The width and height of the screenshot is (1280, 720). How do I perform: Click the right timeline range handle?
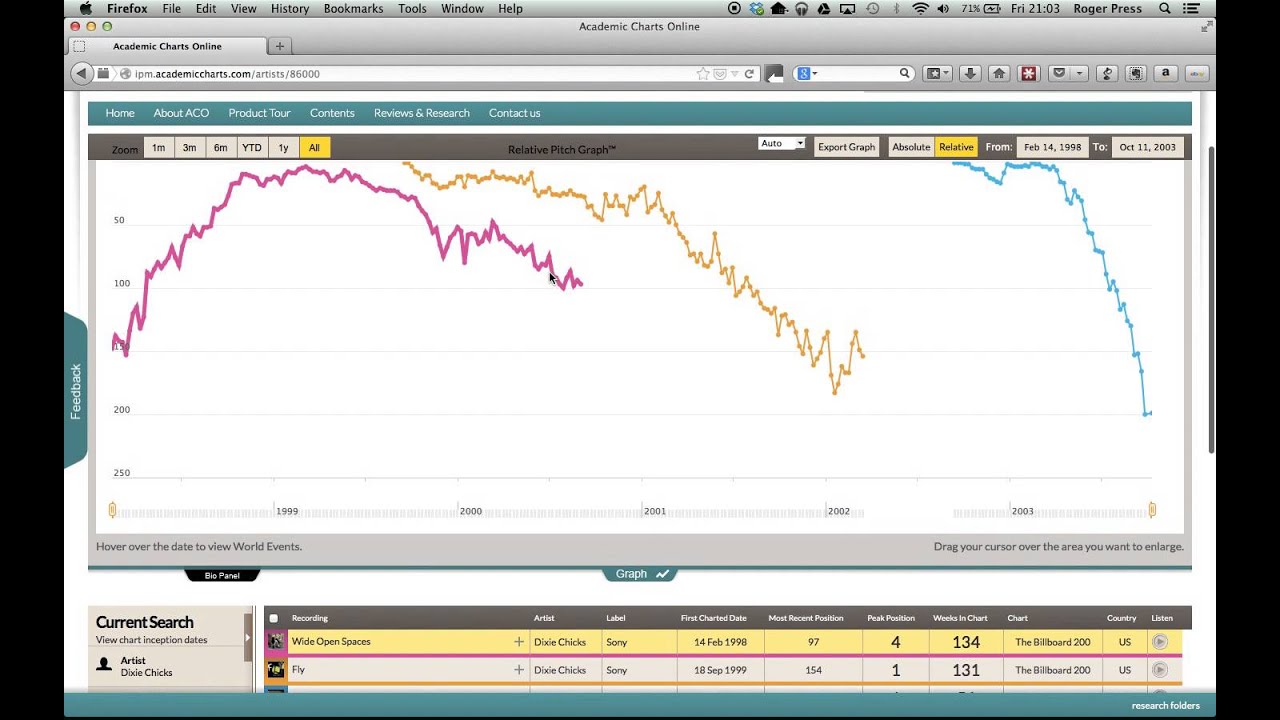[x=1152, y=510]
